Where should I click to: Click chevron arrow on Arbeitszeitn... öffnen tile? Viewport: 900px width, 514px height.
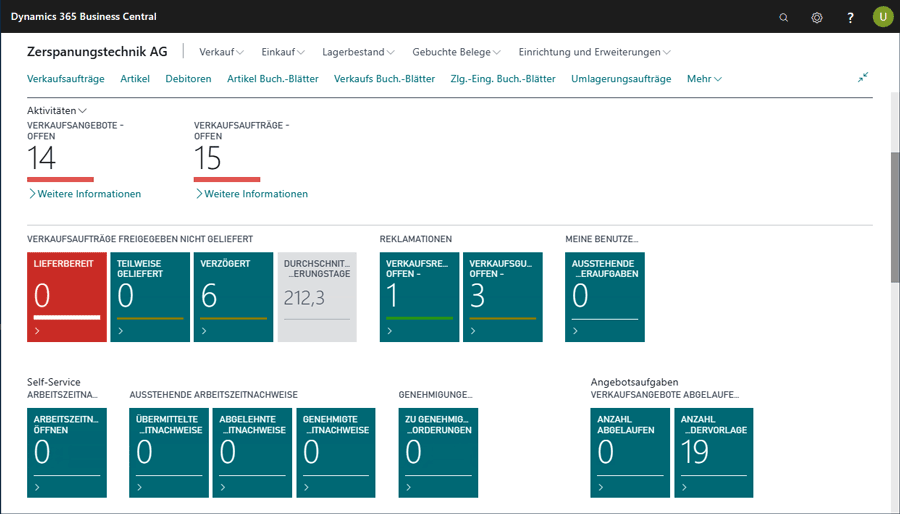37,487
